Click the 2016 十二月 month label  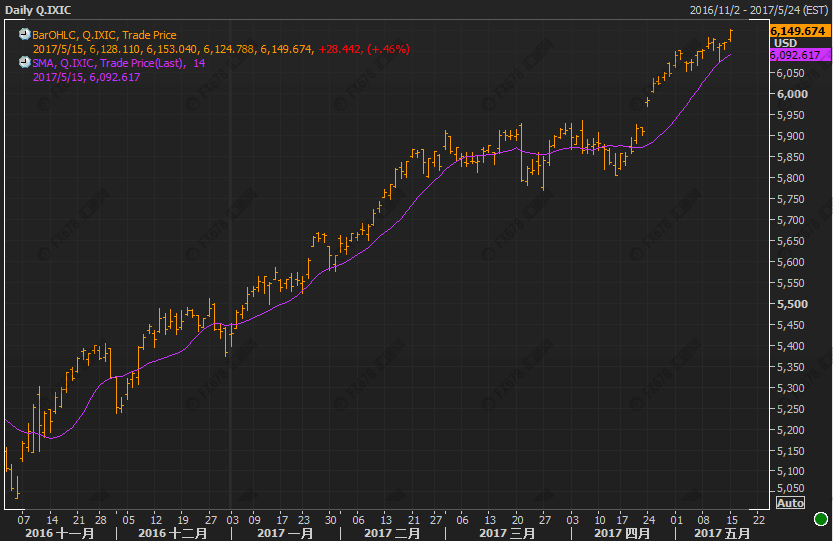pos(173,533)
